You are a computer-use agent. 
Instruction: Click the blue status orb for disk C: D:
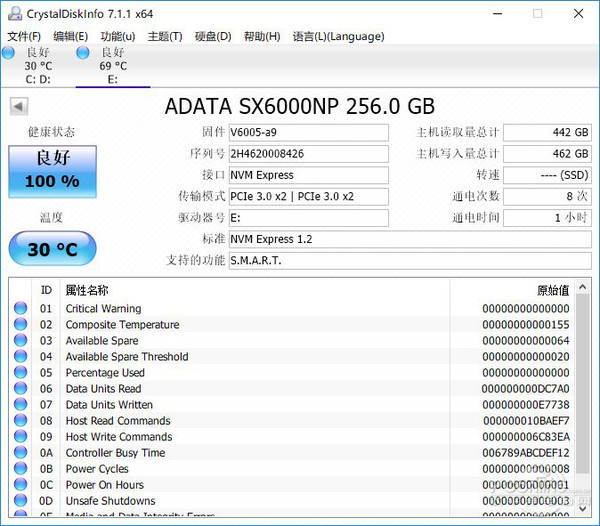click(x=8, y=53)
